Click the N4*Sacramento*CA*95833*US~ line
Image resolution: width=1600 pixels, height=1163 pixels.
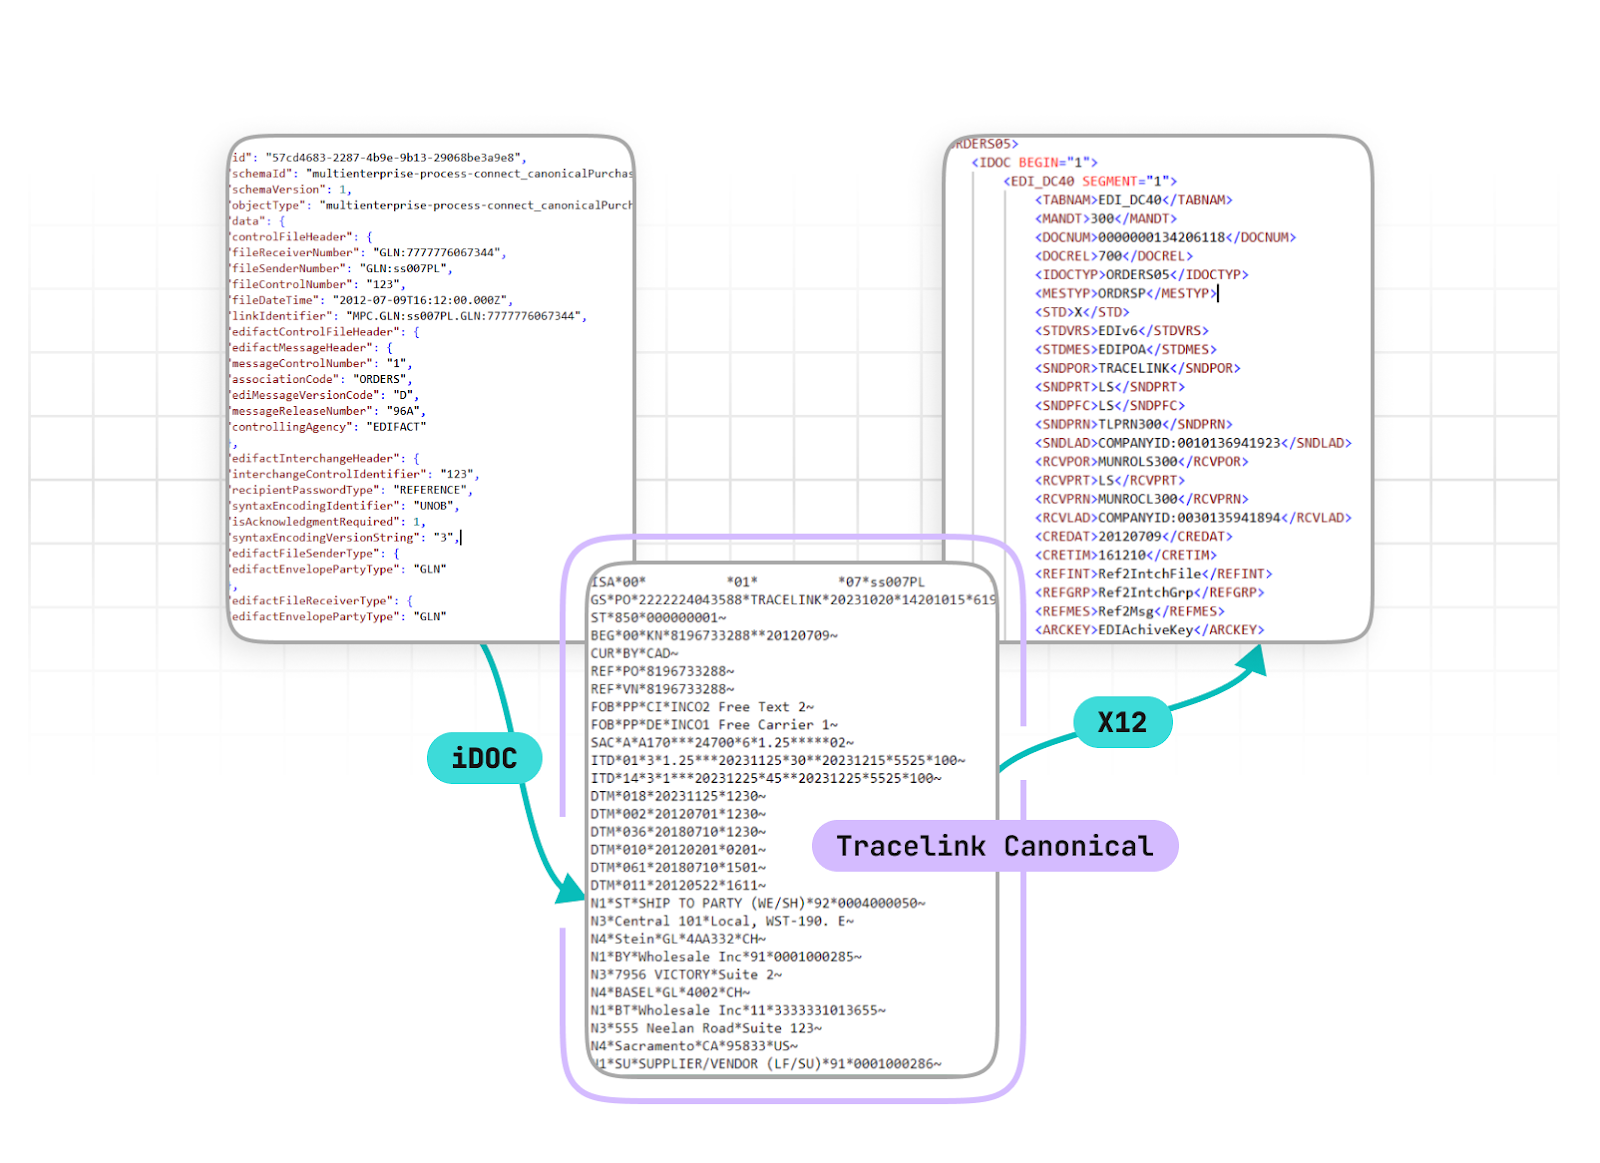pyautogui.click(x=694, y=1047)
